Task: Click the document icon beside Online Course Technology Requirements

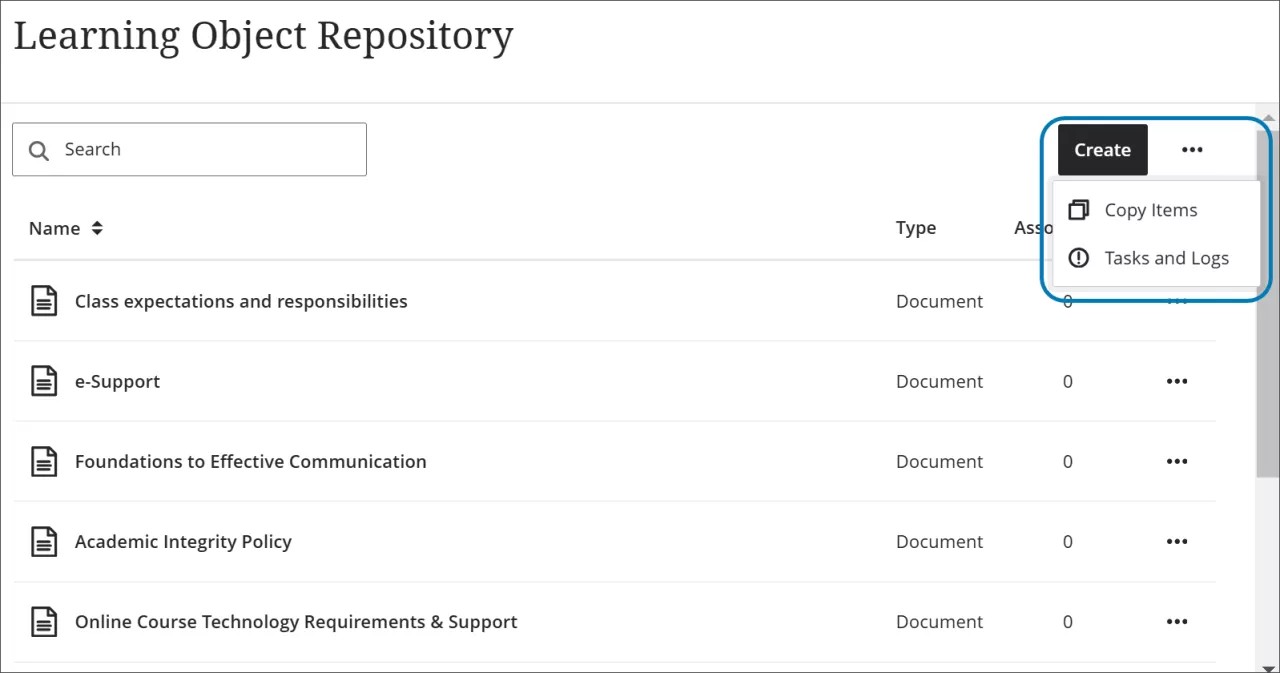Action: coord(44,620)
